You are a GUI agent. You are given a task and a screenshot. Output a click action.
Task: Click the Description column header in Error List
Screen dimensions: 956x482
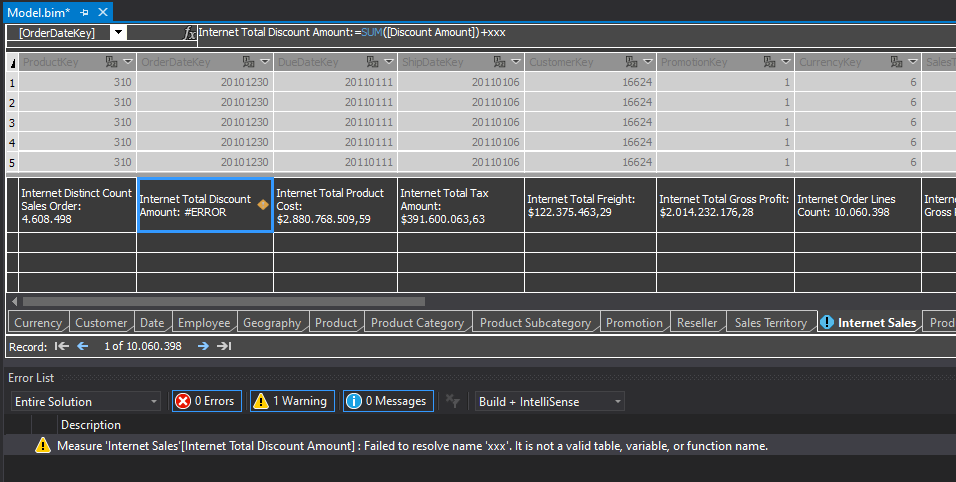click(91, 425)
